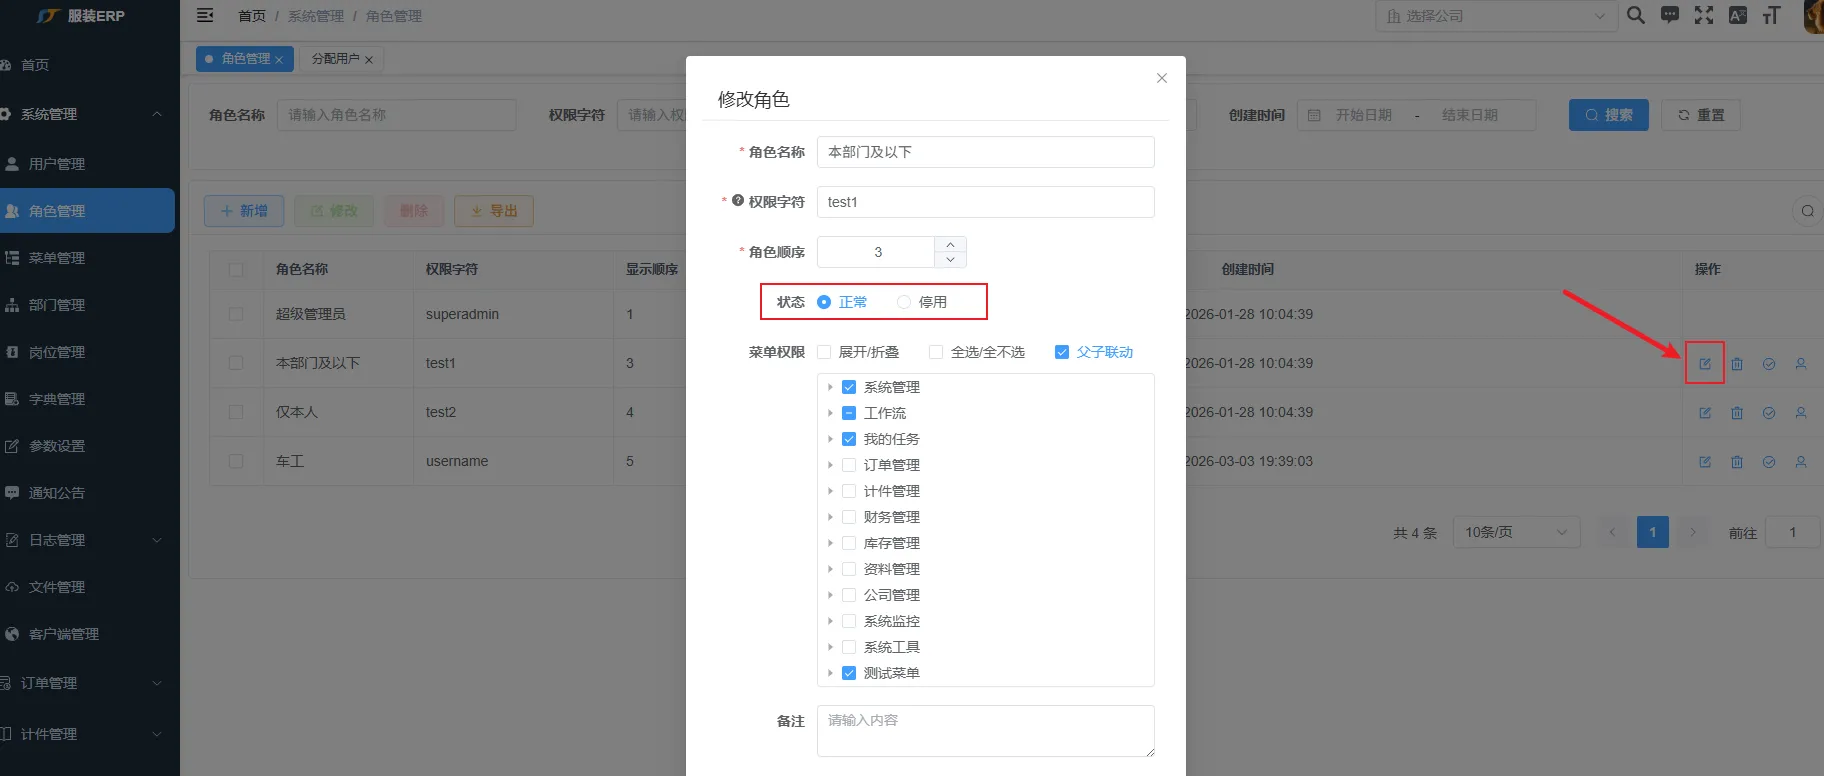1824x776 pixels.
Task: Click the 备注 remarks text area
Action: (x=985, y=730)
